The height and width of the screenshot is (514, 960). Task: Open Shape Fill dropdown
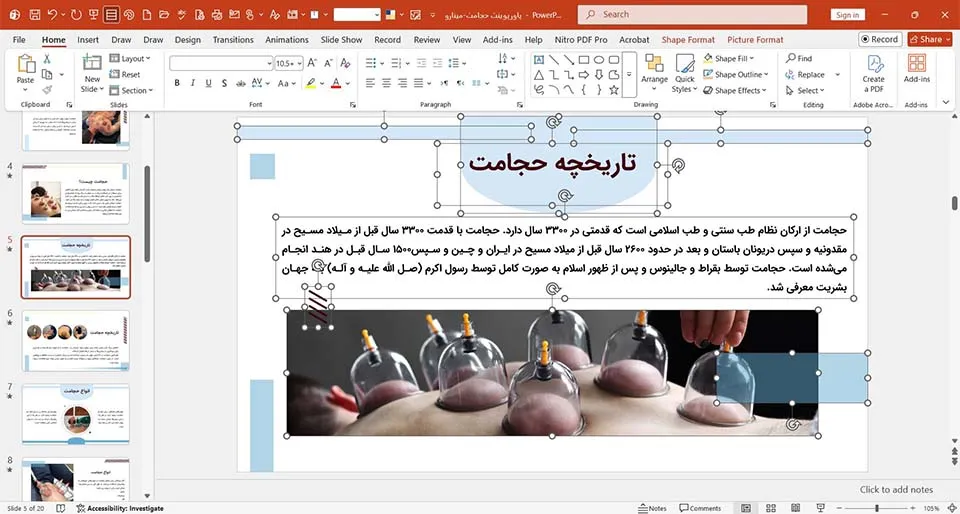[728, 59]
